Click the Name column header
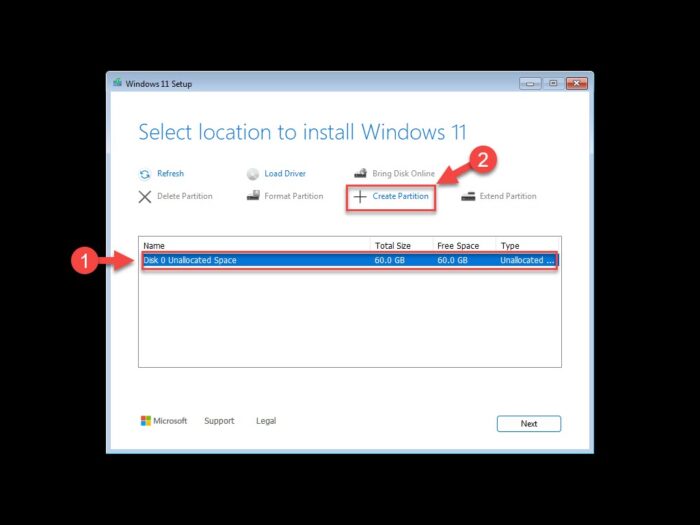Screen dimensions: 700x525 click(x=154, y=246)
